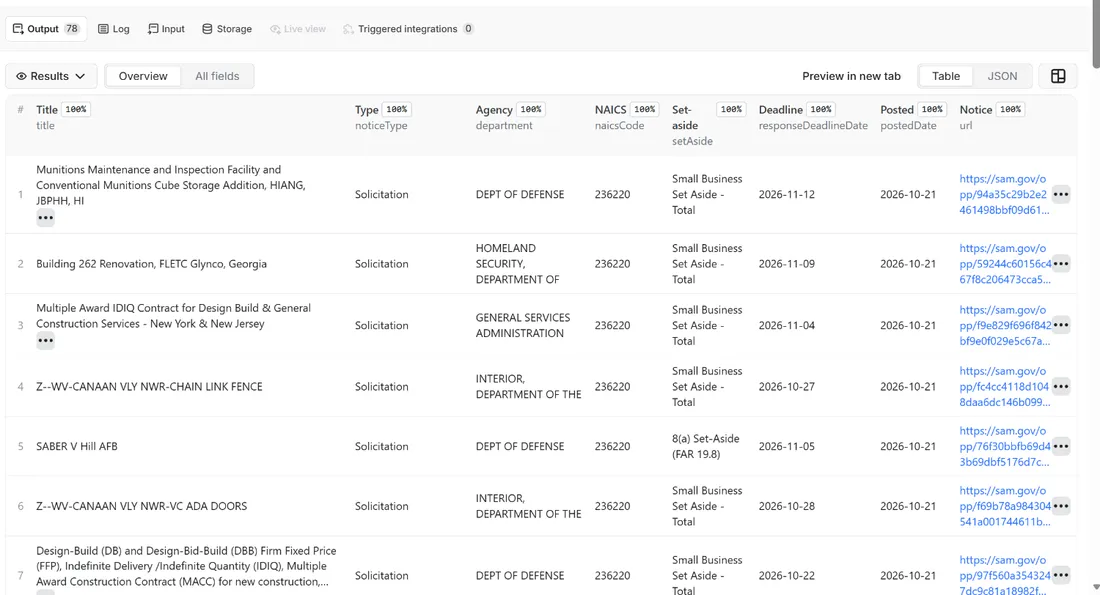Viewport: 1100px width, 595px height.
Task: Click the 8(a) Set-Aside (FAR 19.8) cell
Action: (x=706, y=446)
